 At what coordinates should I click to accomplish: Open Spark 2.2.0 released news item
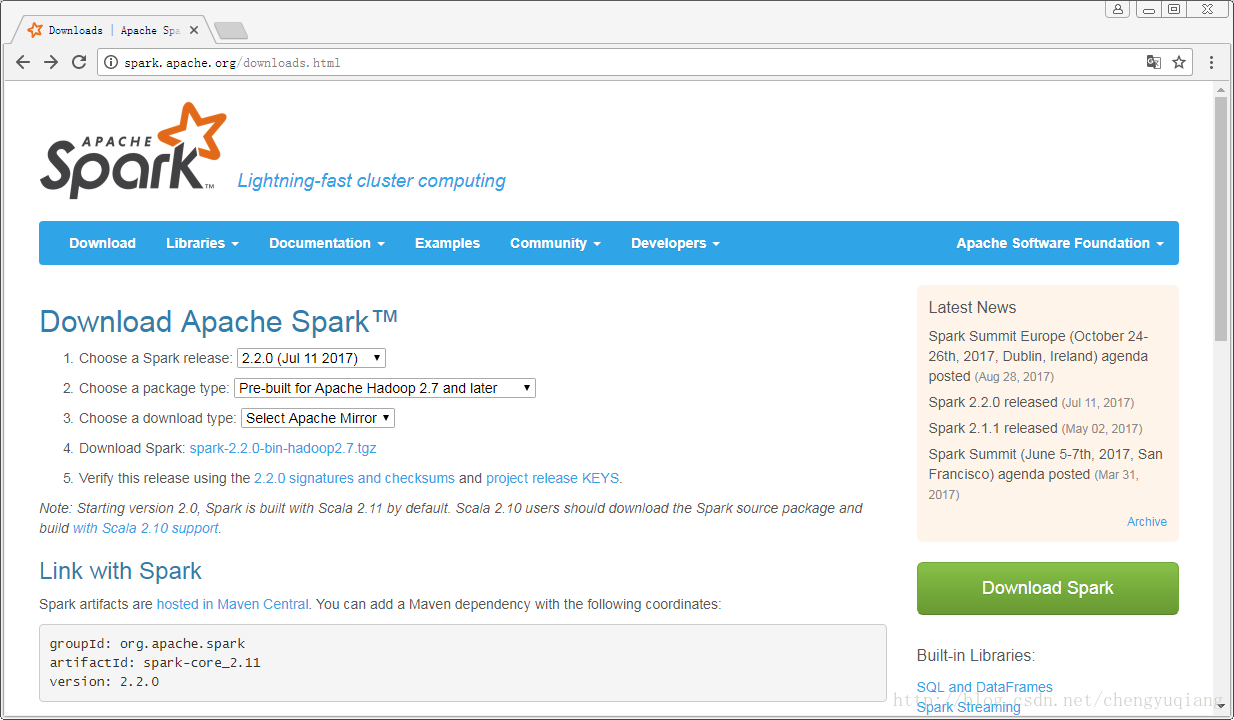[992, 402]
